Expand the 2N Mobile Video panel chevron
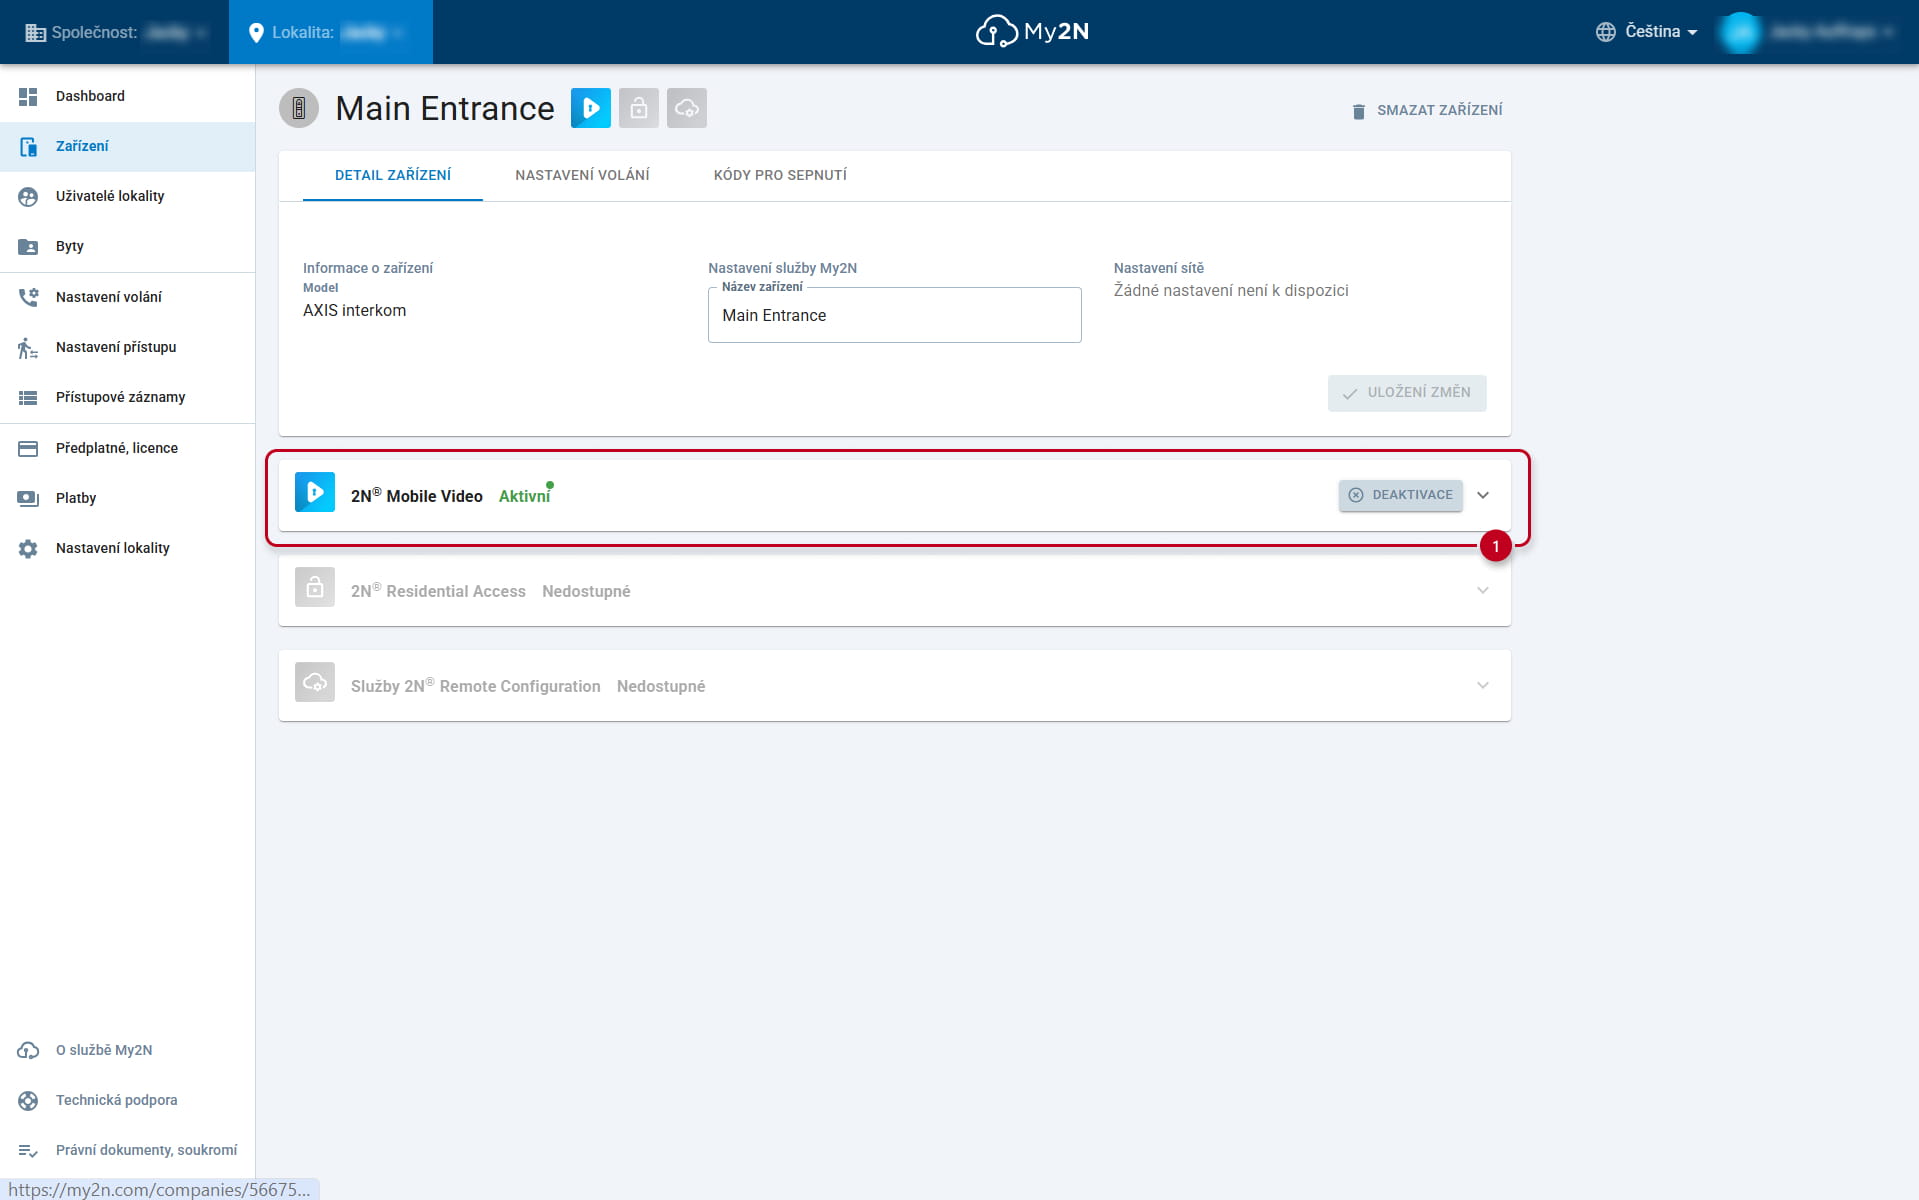Viewport: 1919px width, 1200px height. pos(1483,495)
